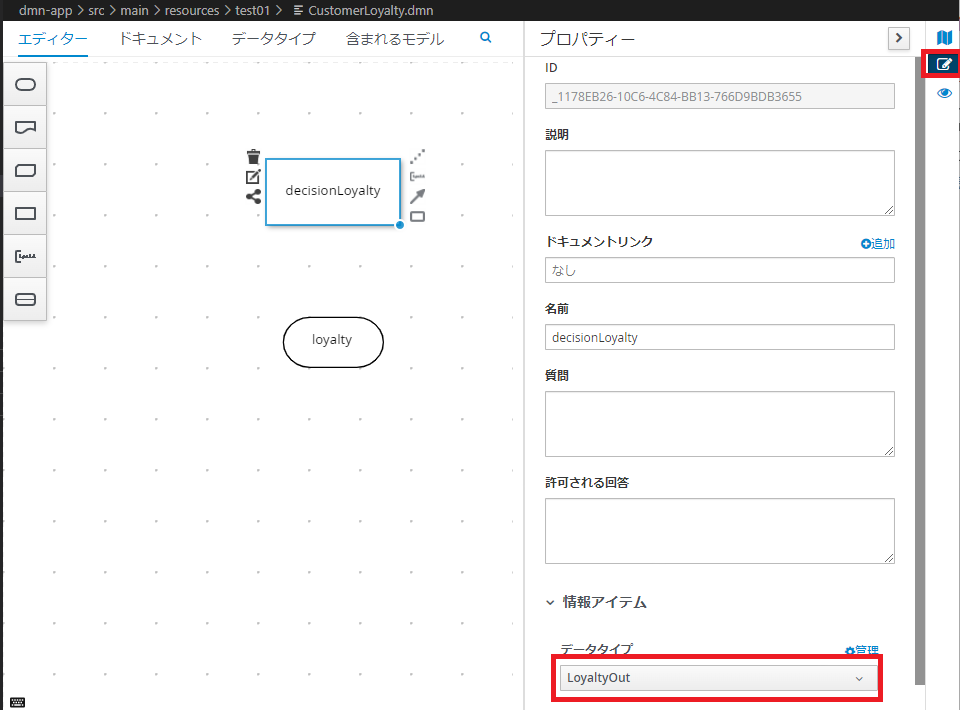Image resolution: width=960 pixels, height=710 pixels.
Task: Toggle the preview eye icon panel
Action: click(x=945, y=93)
